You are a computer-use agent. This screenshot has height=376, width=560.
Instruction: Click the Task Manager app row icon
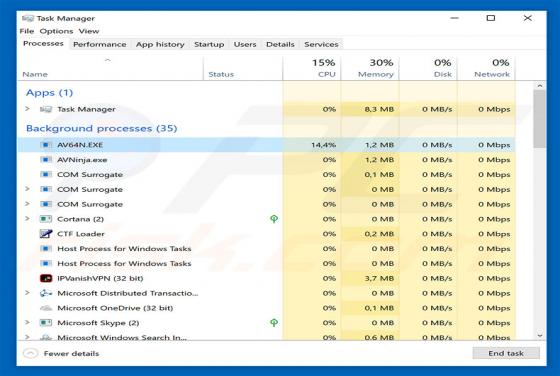pos(46,109)
